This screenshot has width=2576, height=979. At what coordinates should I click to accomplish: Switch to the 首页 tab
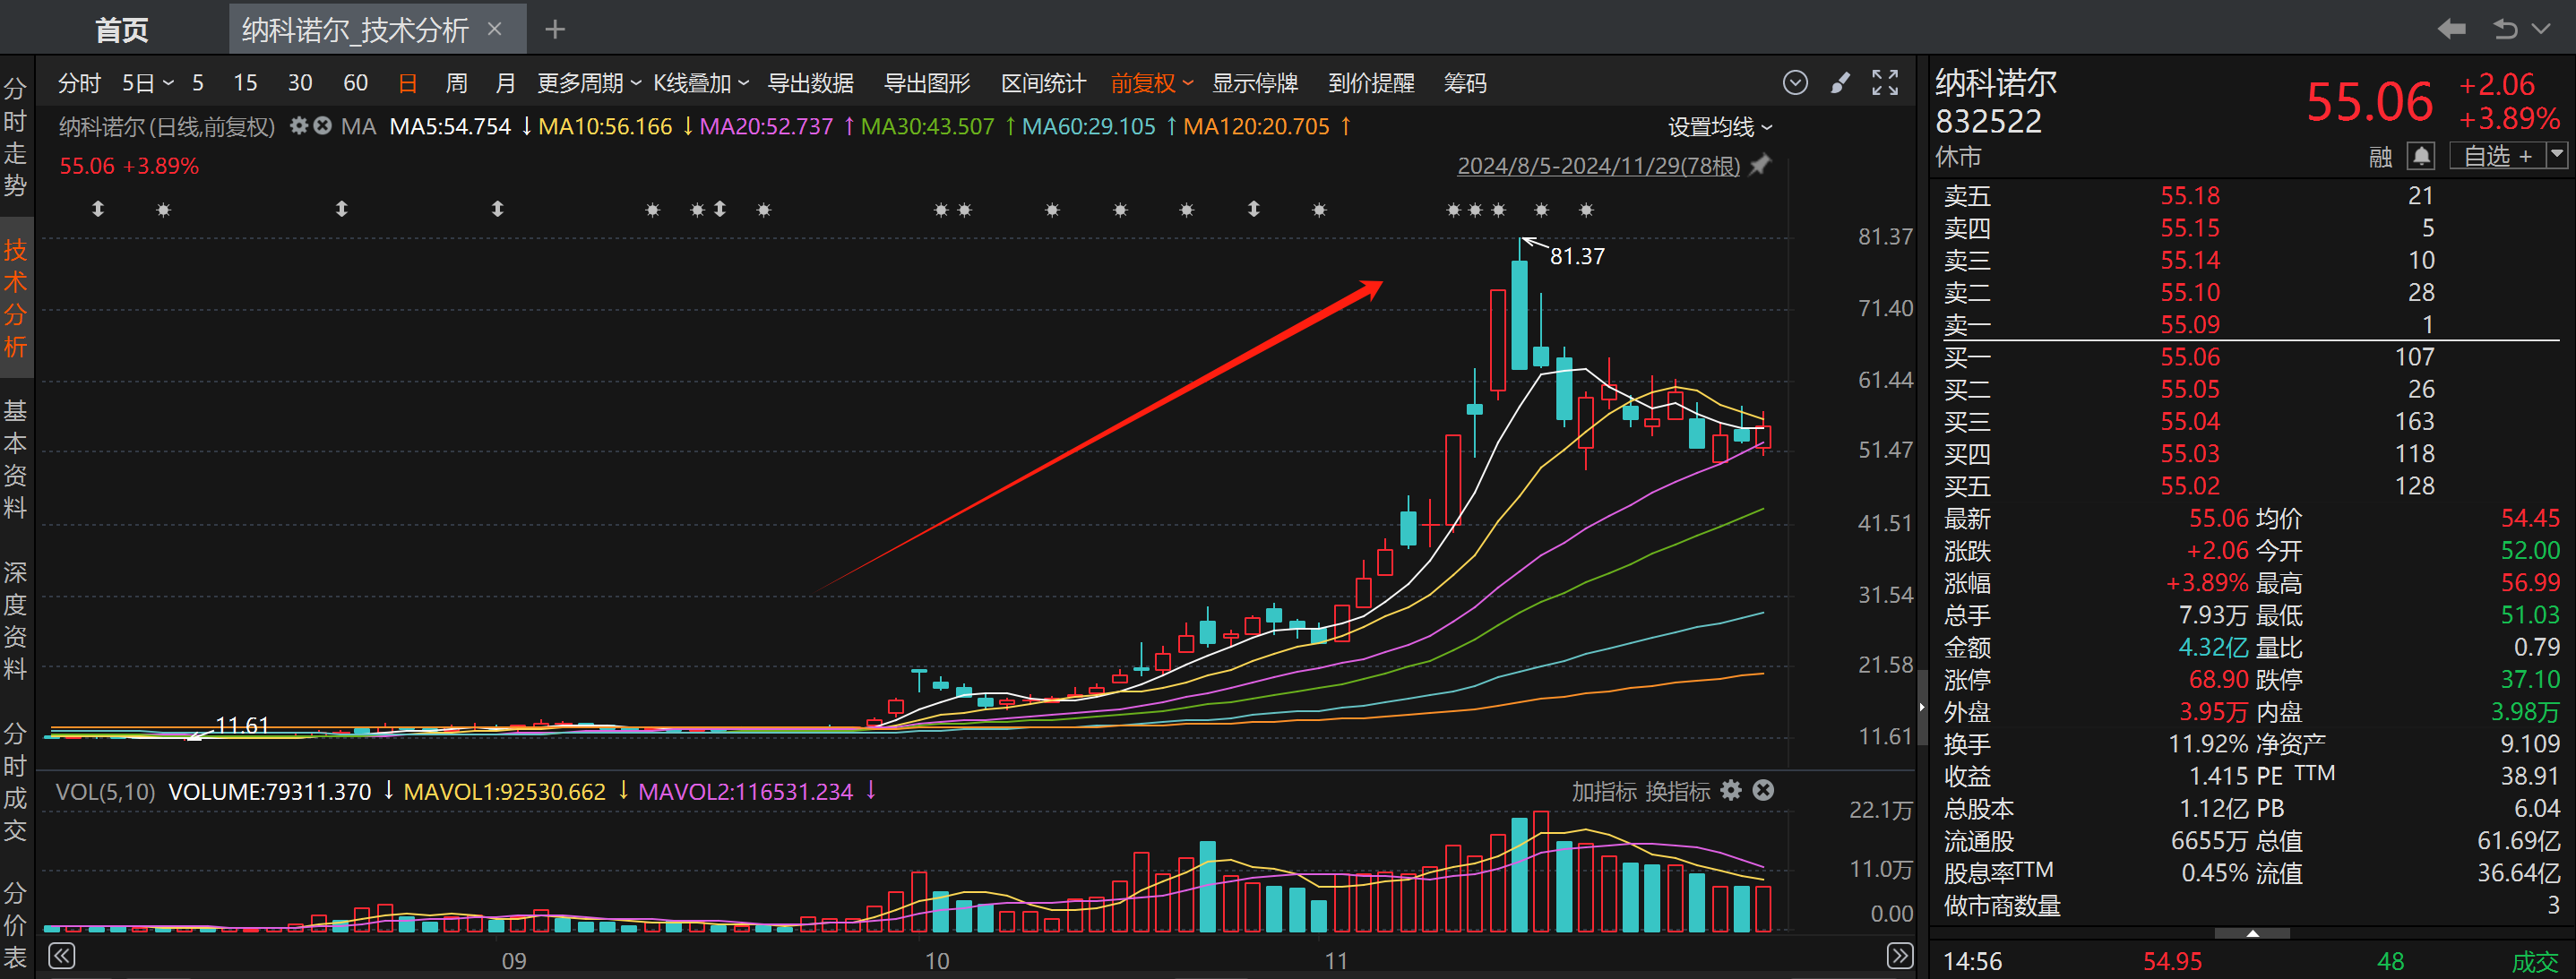point(121,30)
